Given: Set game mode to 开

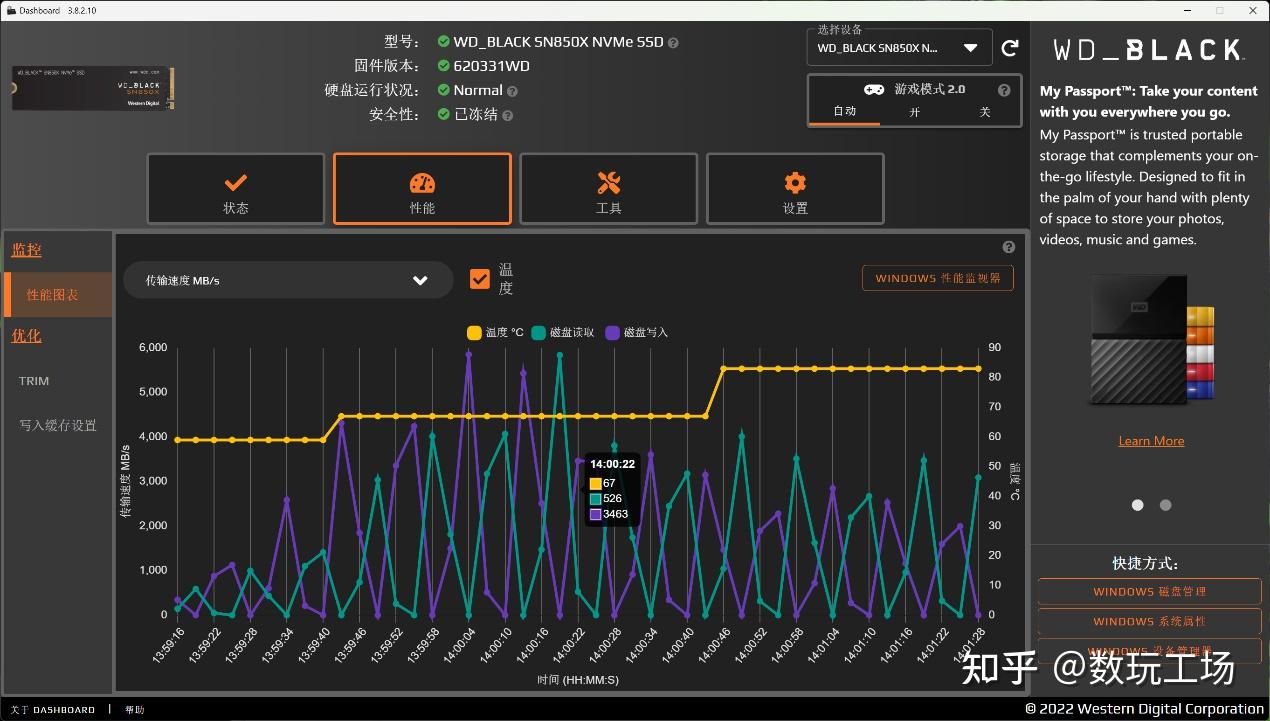Looking at the screenshot, I should [914, 112].
